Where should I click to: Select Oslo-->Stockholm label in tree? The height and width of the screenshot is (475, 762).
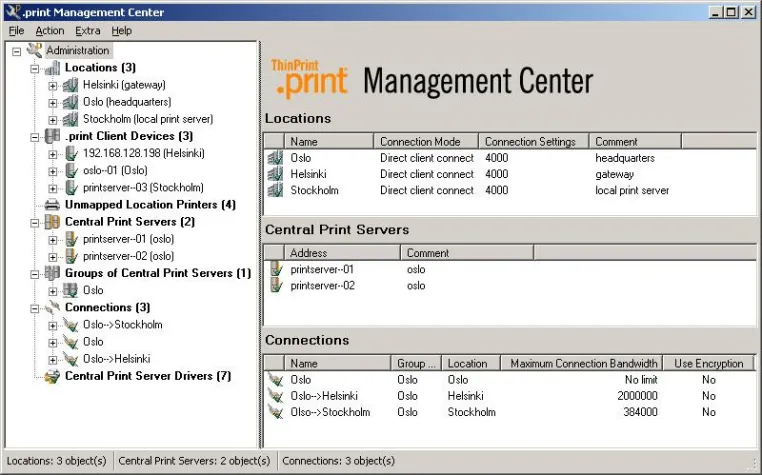(x=122, y=325)
